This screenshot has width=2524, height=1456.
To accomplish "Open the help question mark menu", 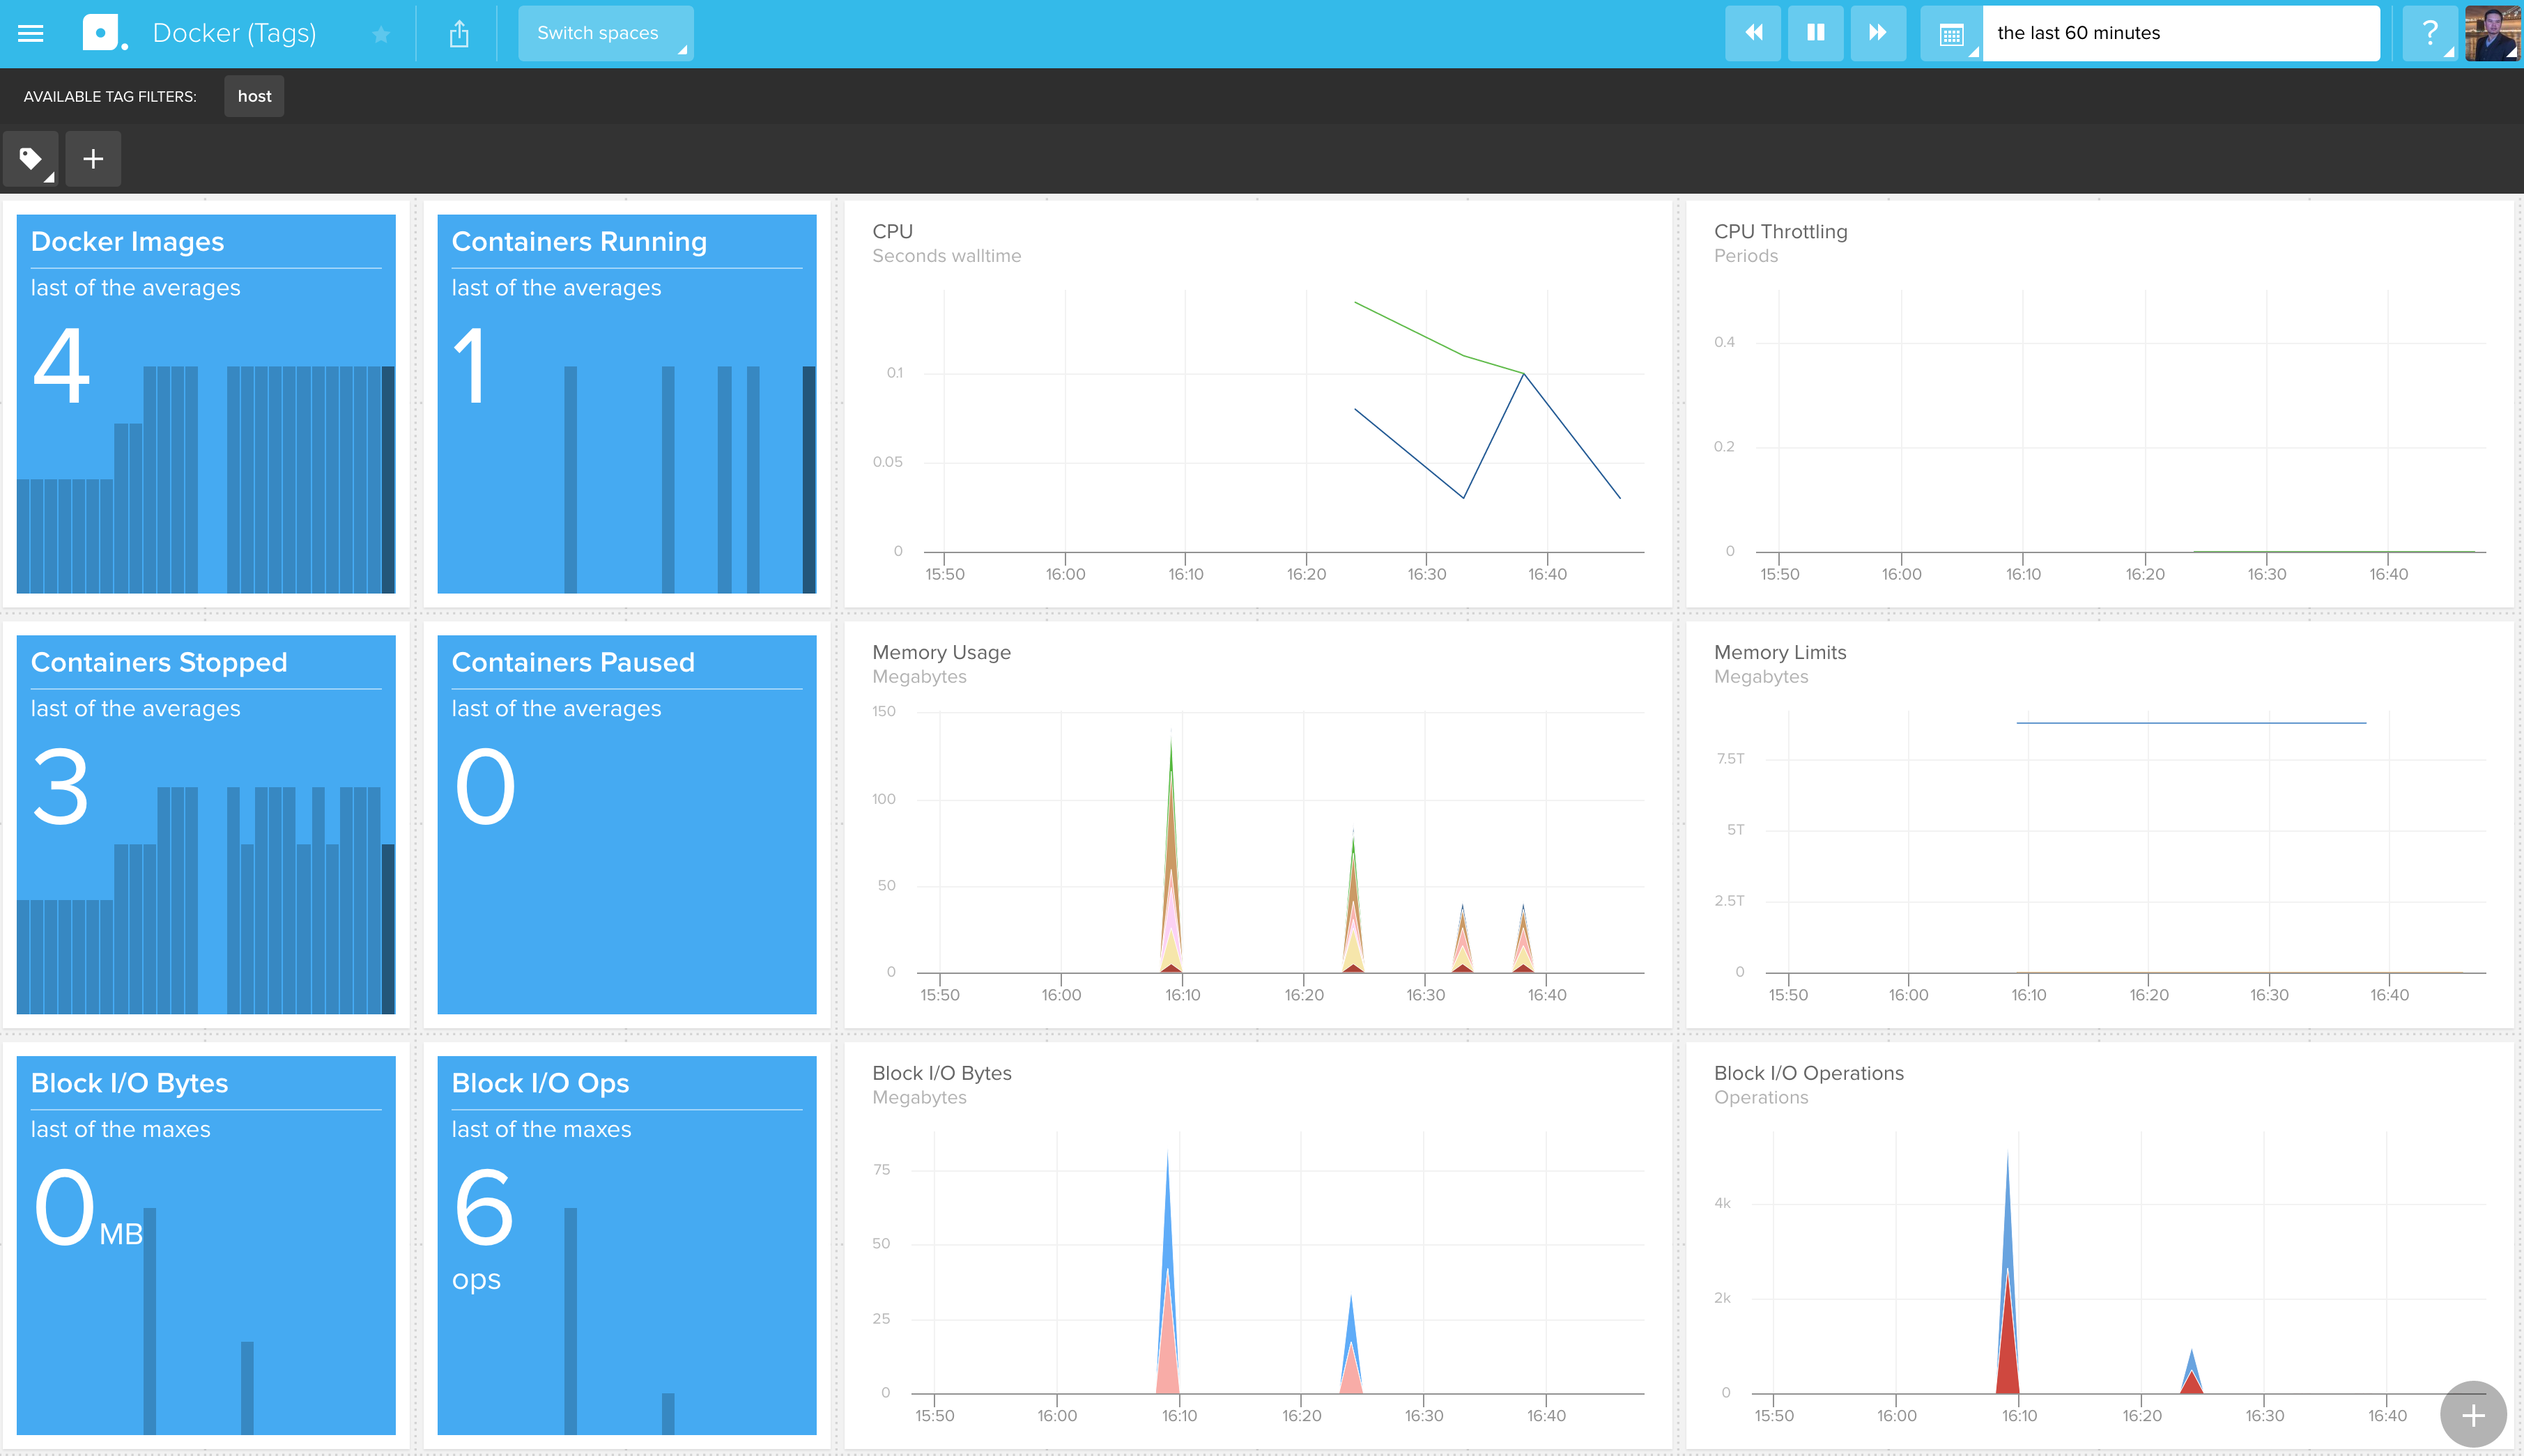I will [2429, 33].
